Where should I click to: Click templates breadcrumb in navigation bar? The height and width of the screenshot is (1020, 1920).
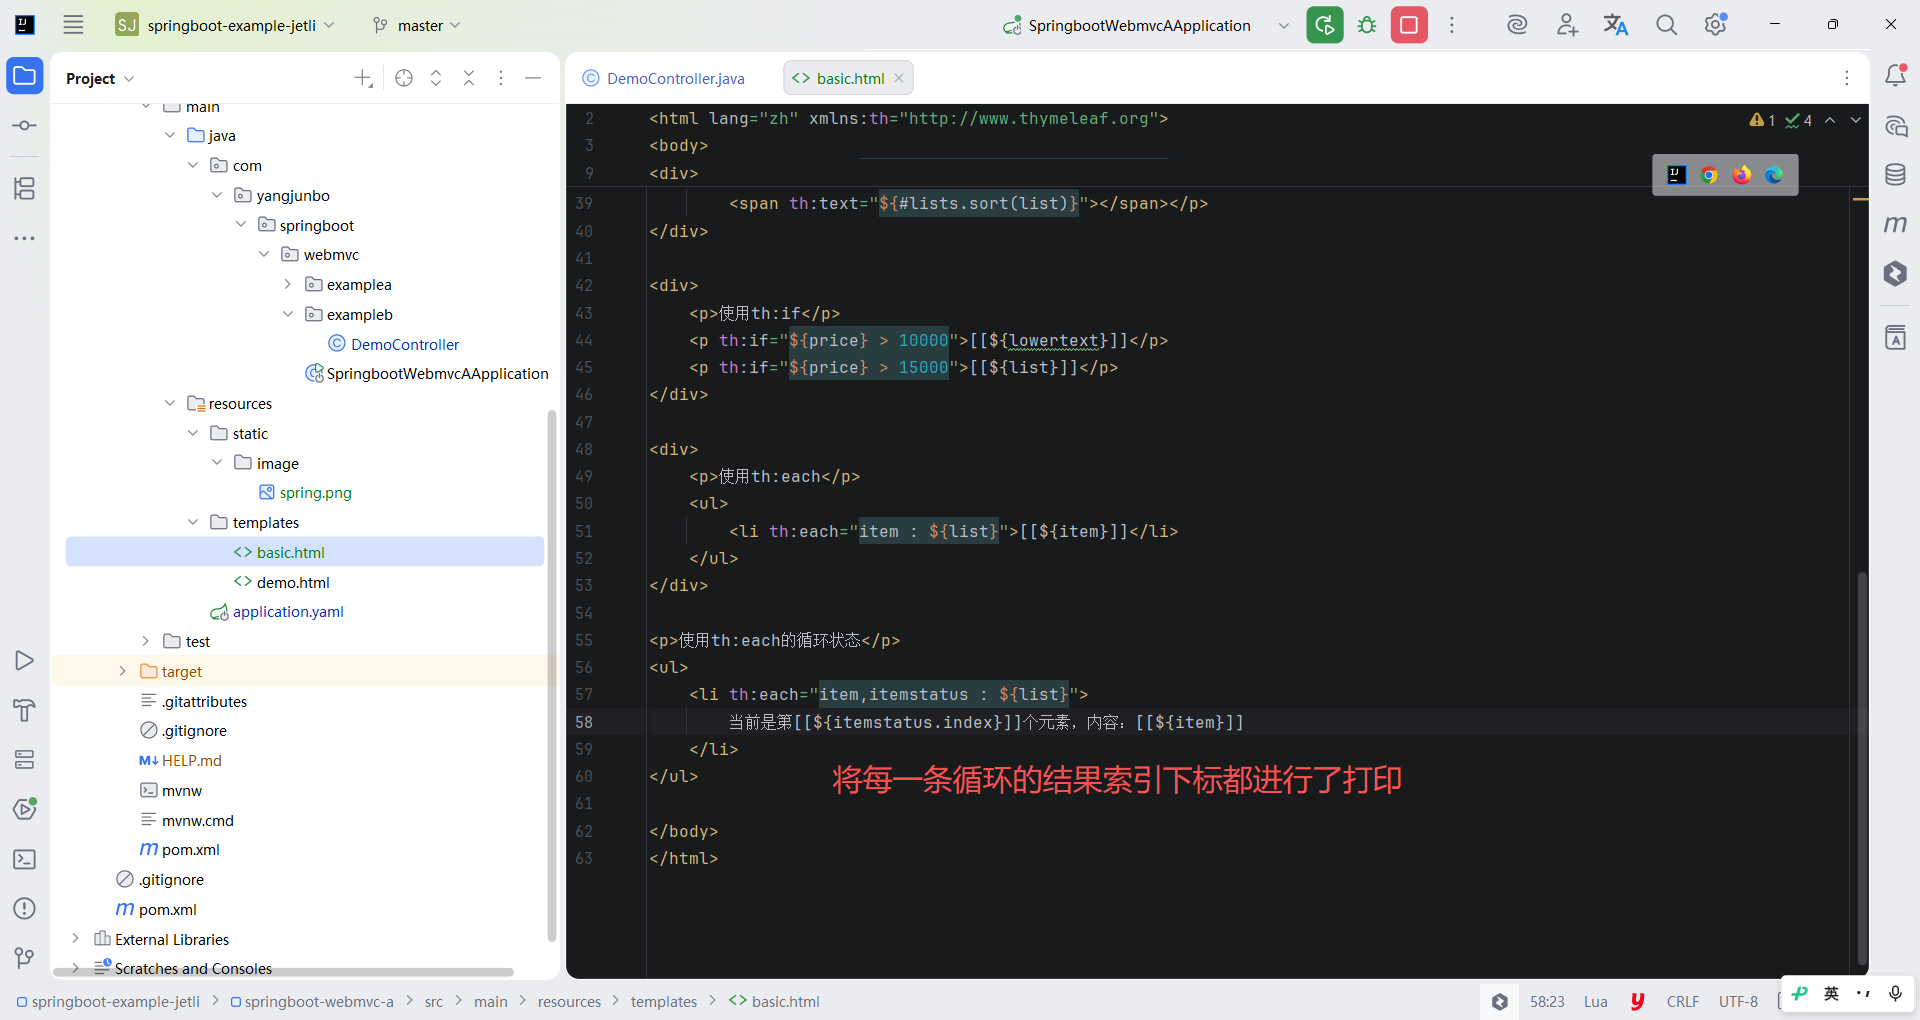[664, 1001]
